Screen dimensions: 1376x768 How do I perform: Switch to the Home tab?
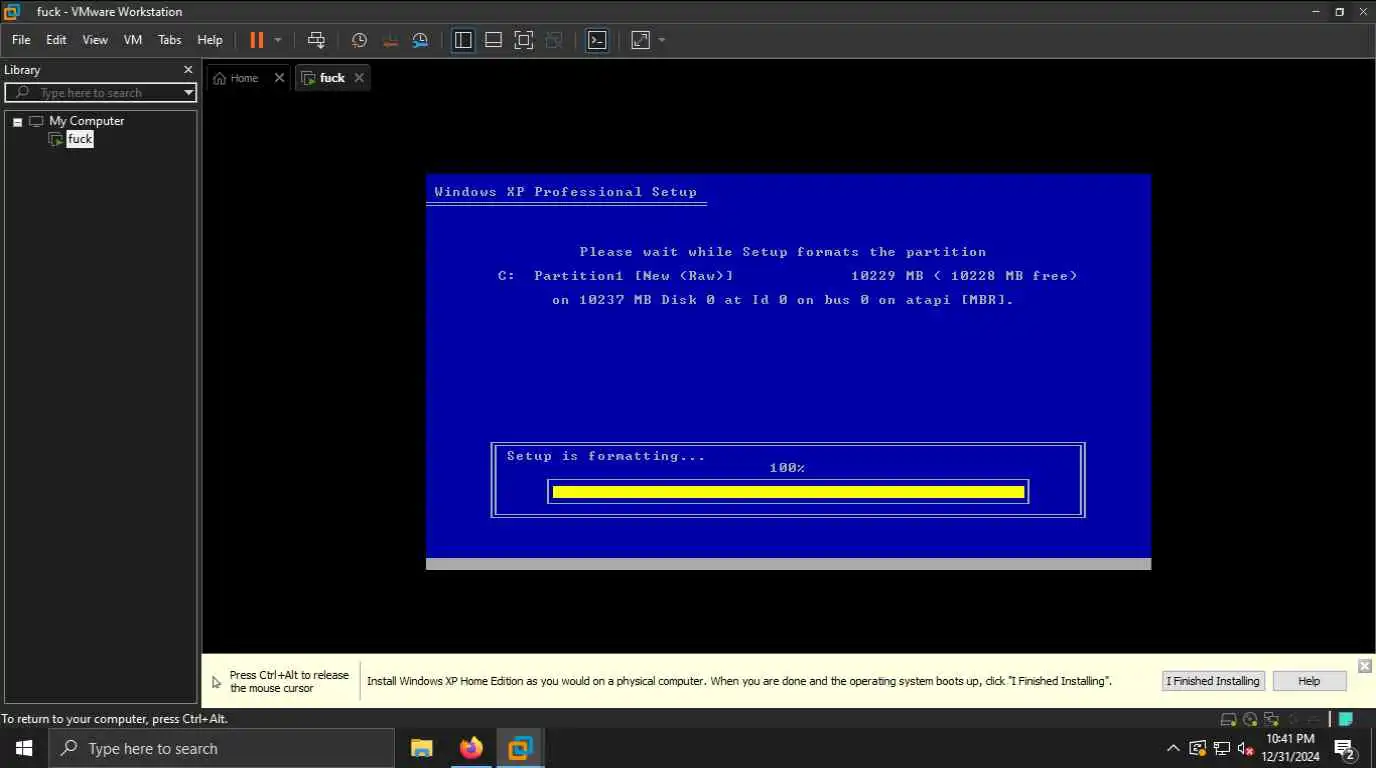tap(236, 78)
